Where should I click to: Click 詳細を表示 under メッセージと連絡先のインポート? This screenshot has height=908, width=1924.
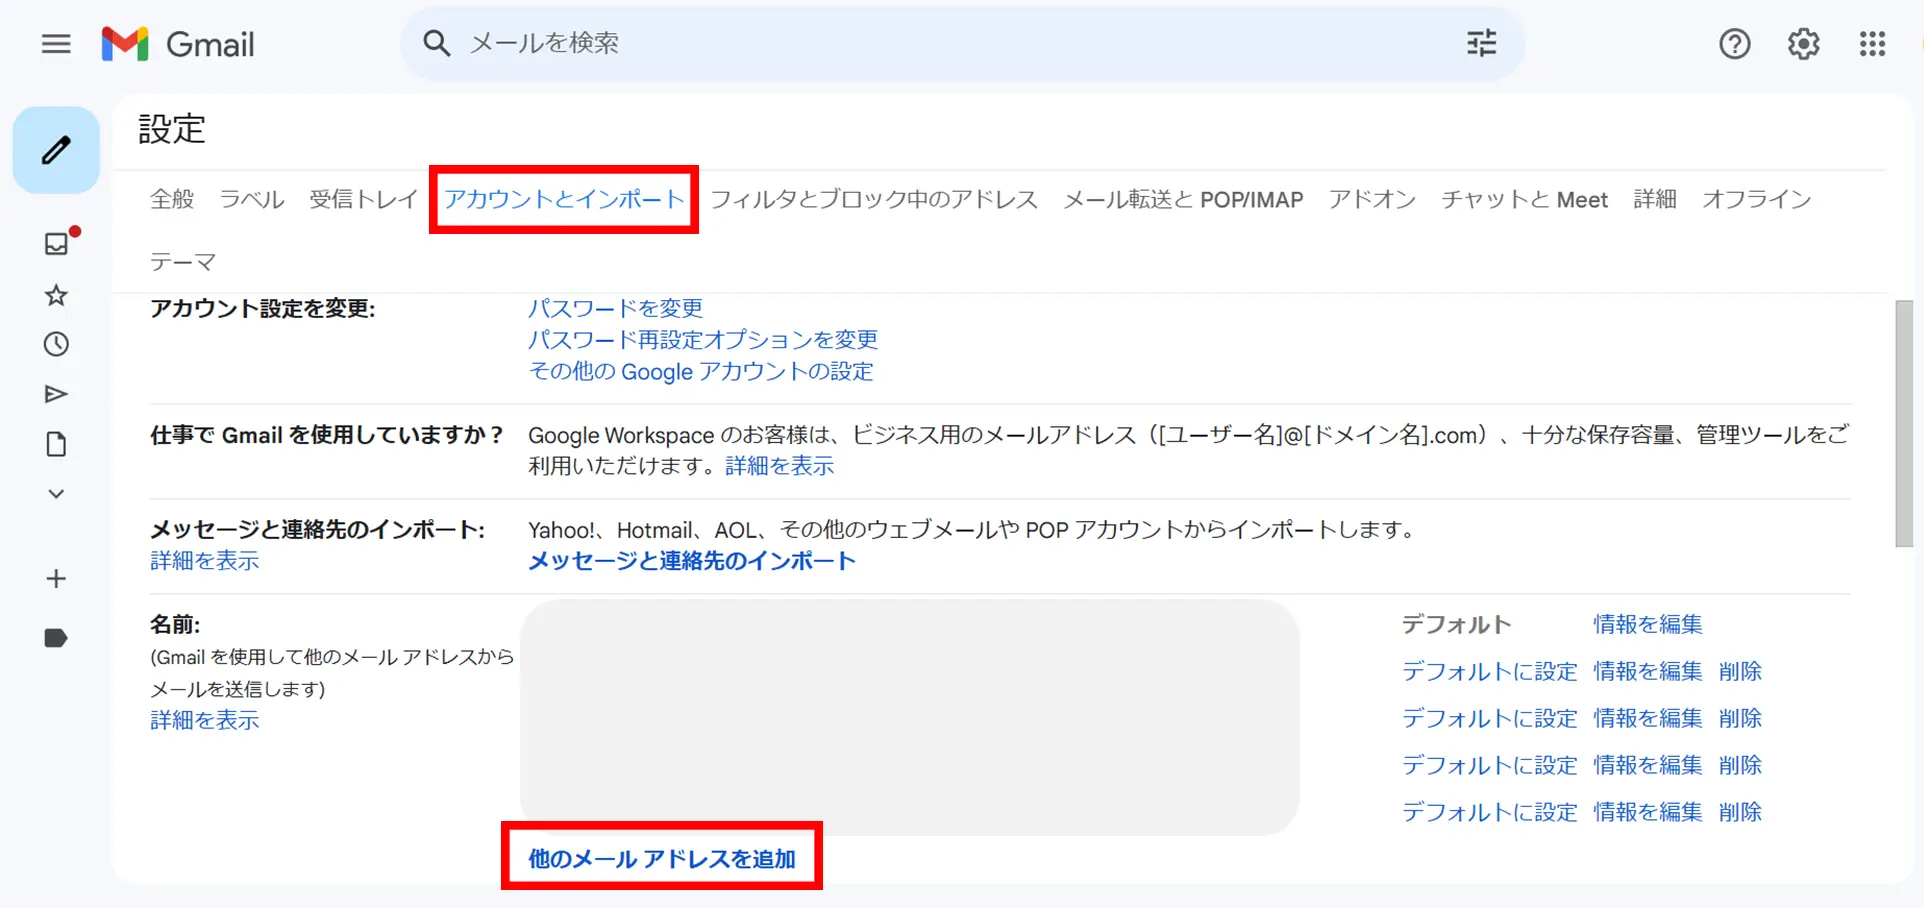click(205, 560)
